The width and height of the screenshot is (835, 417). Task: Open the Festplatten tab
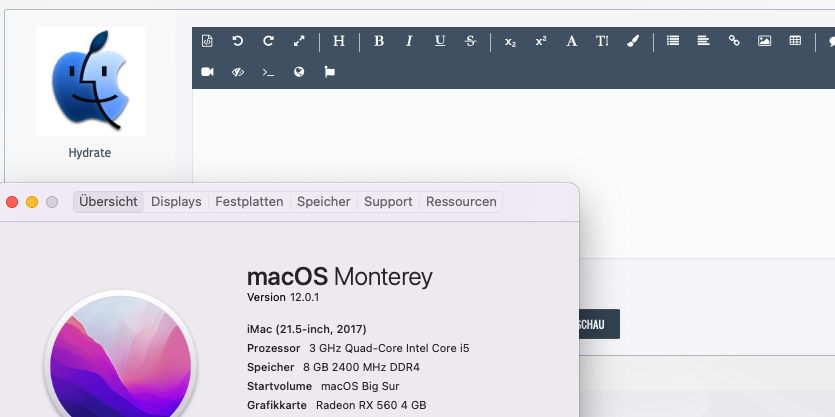tap(249, 201)
